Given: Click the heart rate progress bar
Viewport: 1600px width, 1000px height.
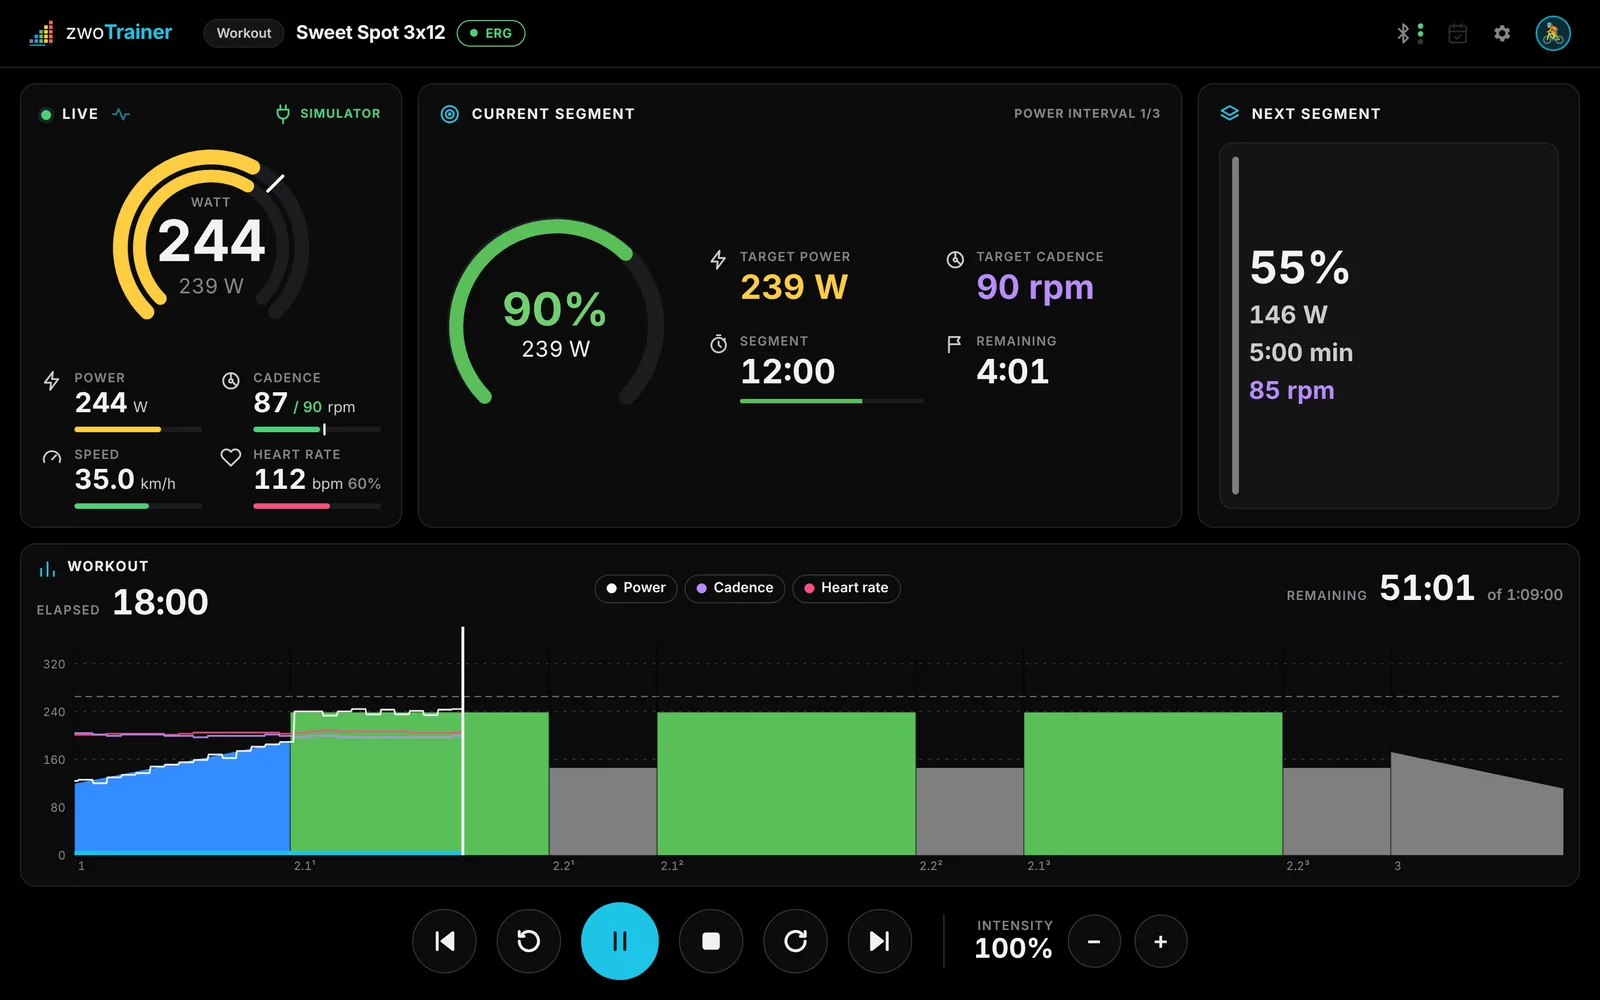Looking at the screenshot, I should 317,506.
